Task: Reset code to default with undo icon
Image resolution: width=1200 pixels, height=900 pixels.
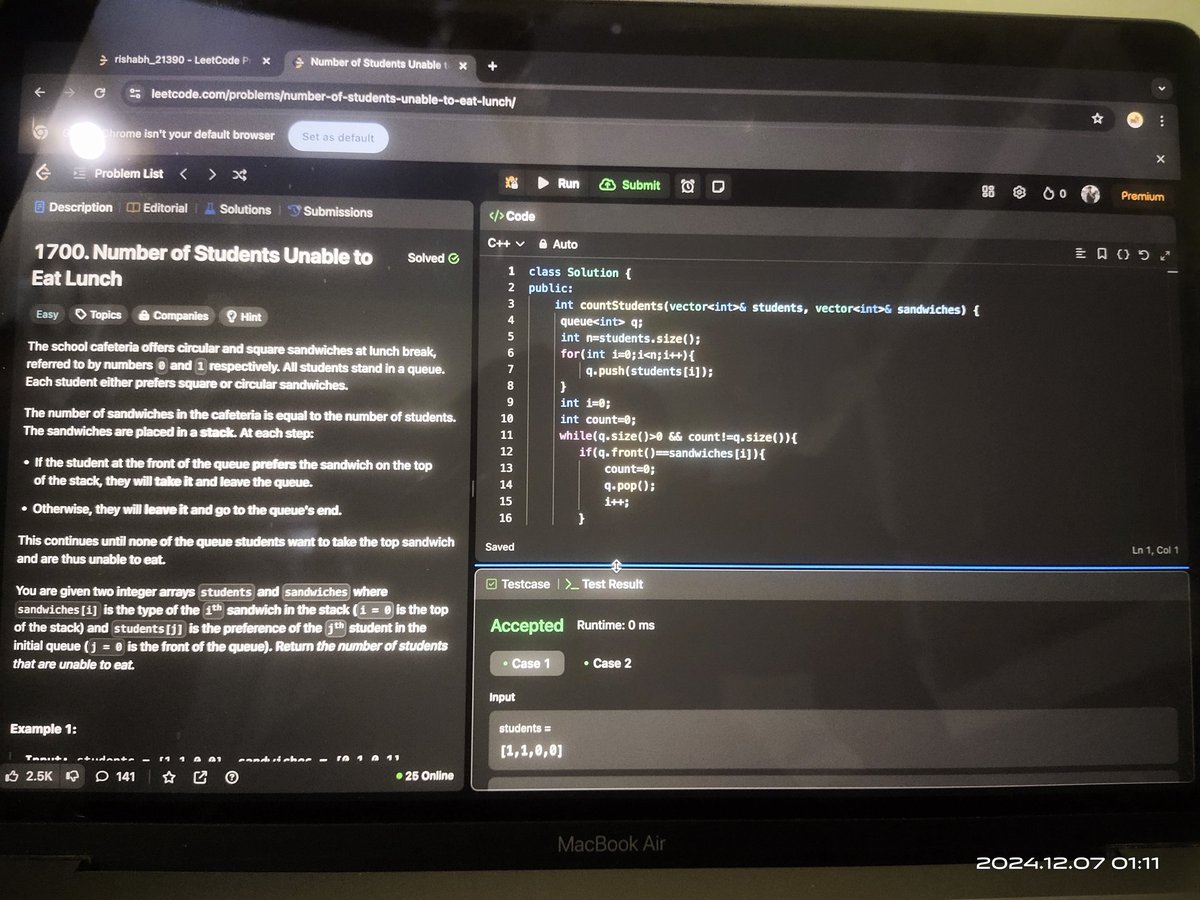Action: (x=1144, y=255)
